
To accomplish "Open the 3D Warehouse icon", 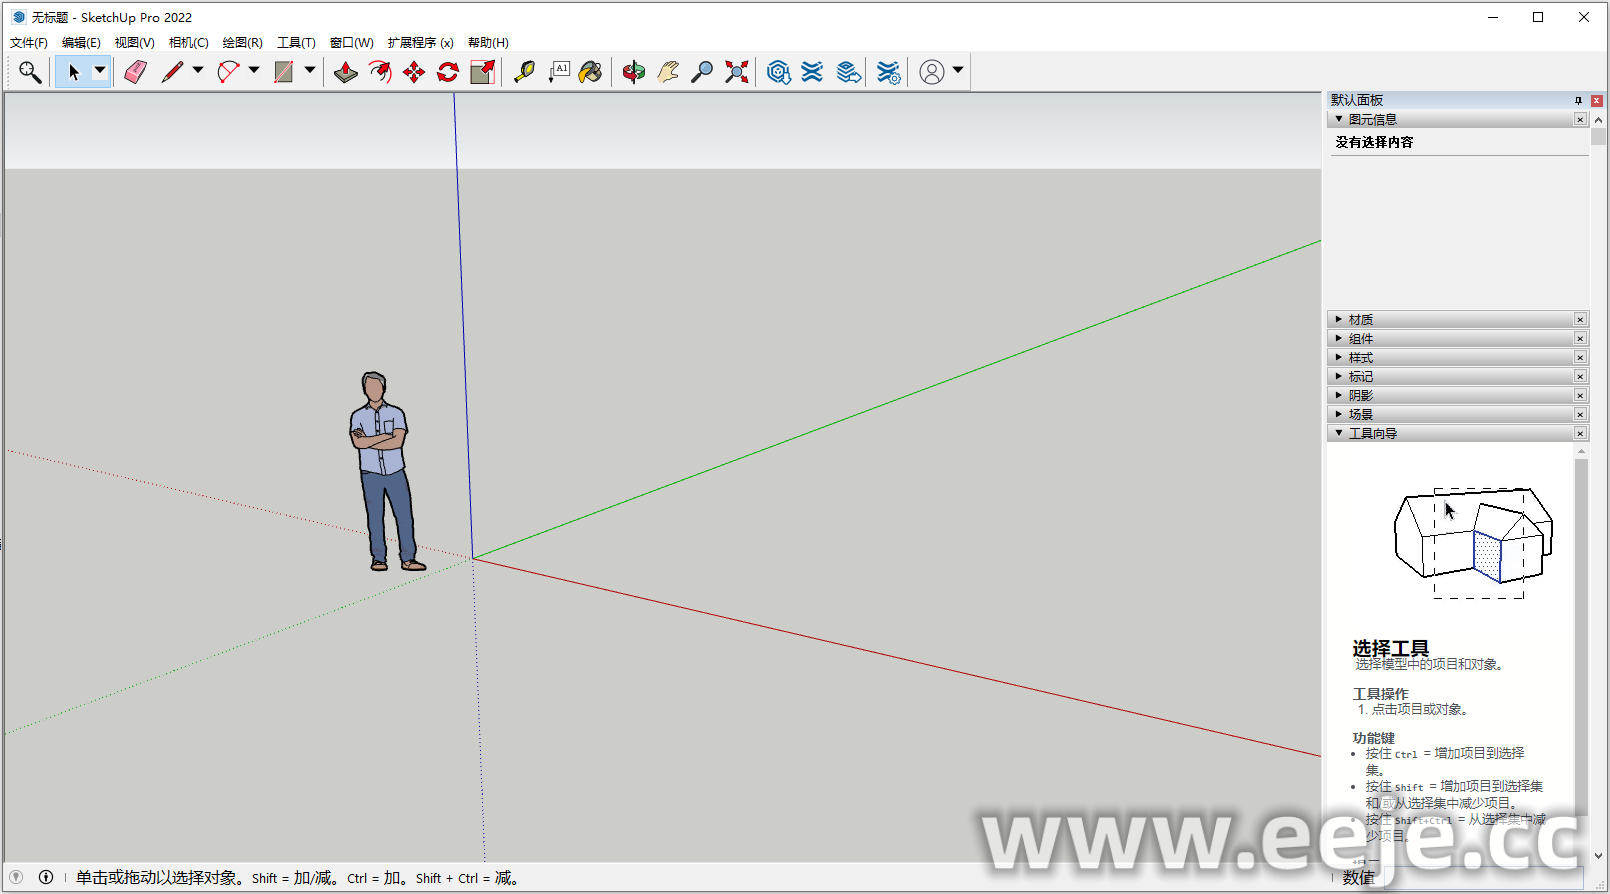I will pos(778,72).
